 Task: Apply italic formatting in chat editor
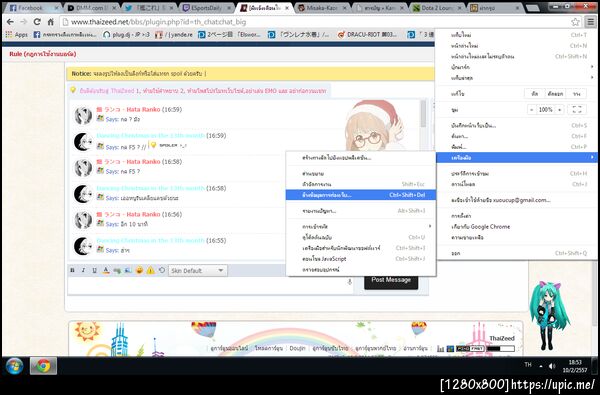tap(83, 270)
